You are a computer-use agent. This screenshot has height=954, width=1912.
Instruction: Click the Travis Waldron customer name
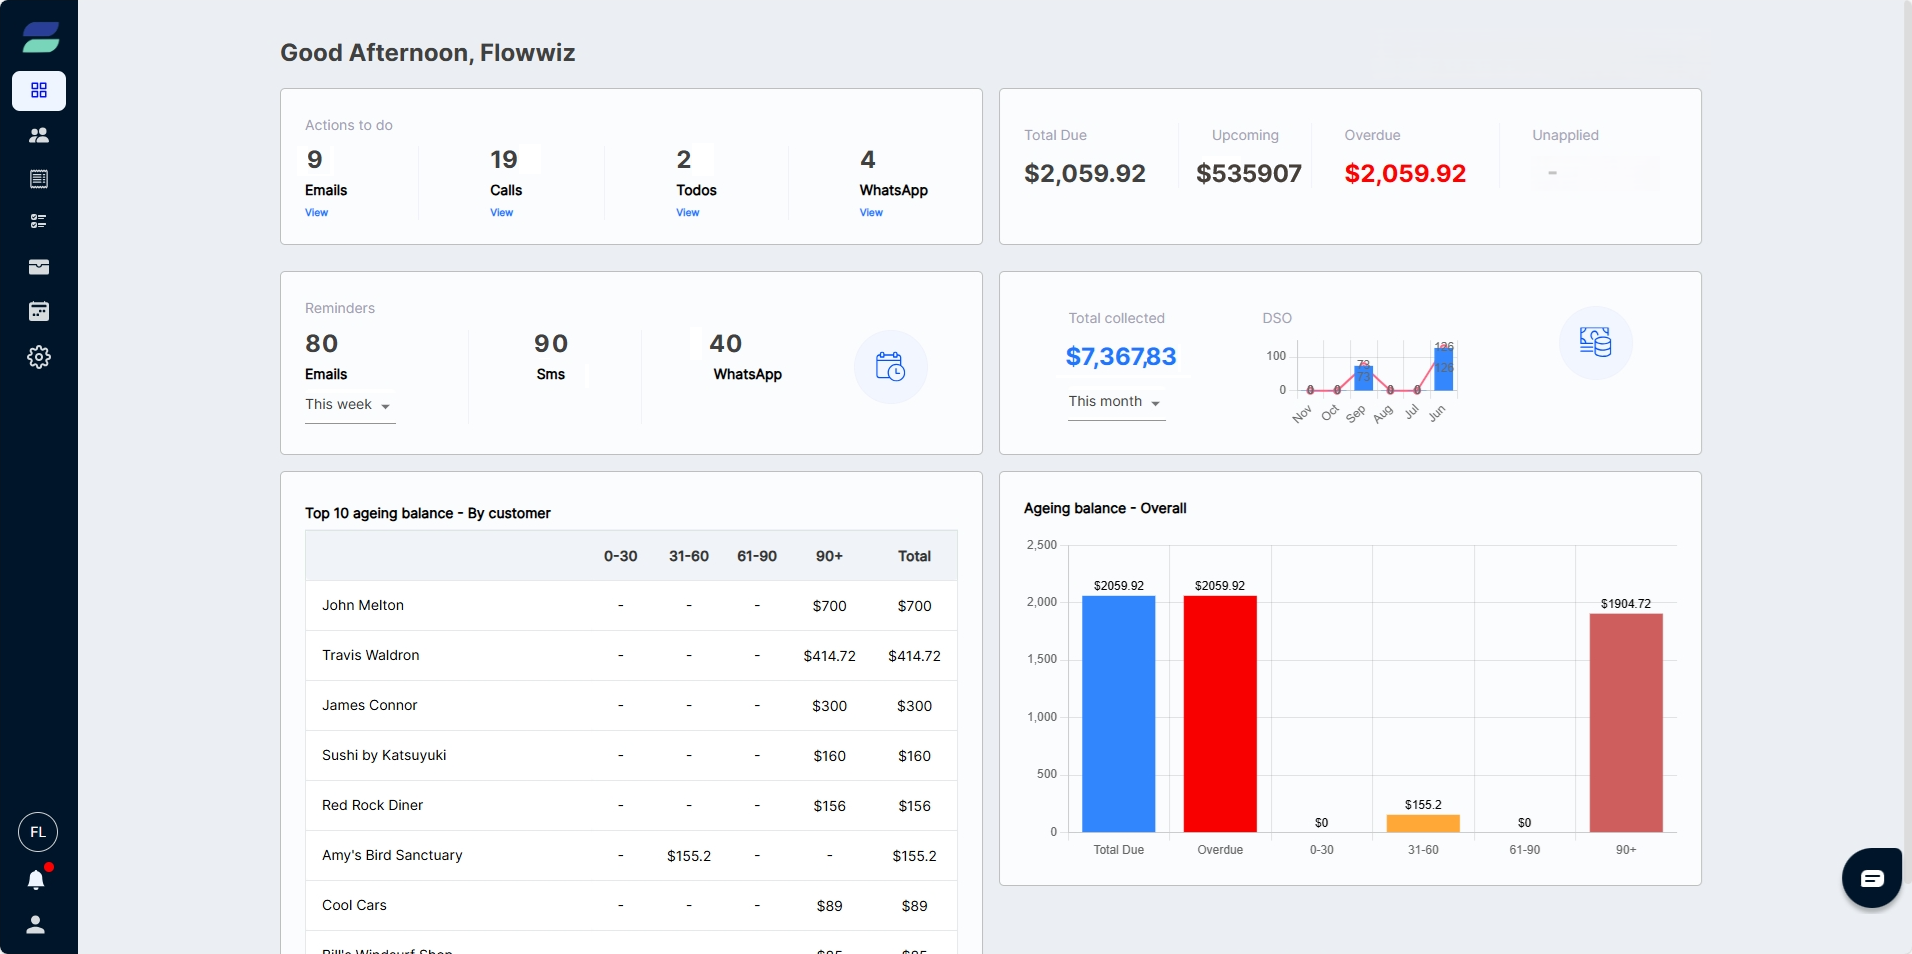pos(370,656)
